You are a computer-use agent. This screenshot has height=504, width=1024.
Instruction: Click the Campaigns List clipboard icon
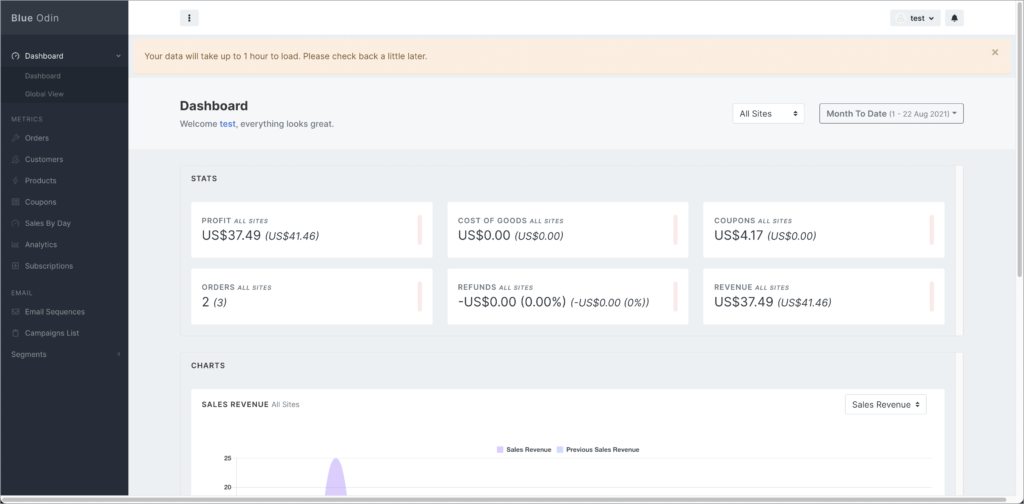pos(16,333)
